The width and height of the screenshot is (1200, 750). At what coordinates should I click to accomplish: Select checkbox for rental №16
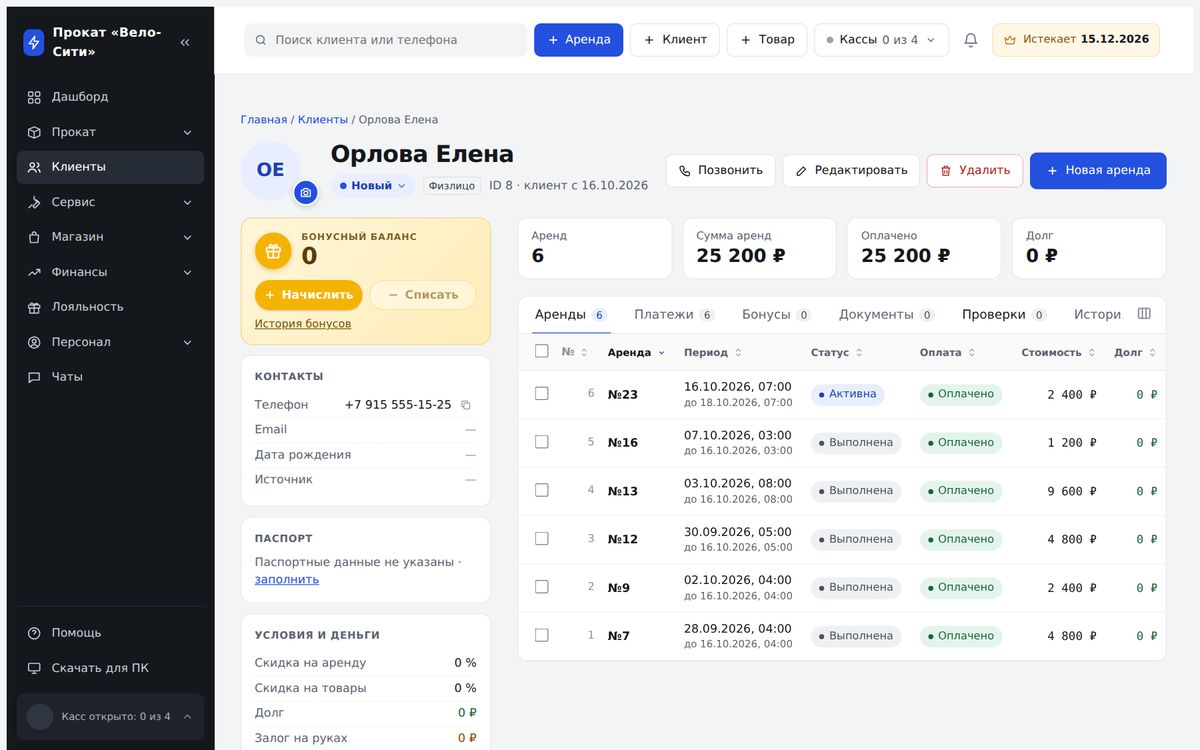point(542,442)
